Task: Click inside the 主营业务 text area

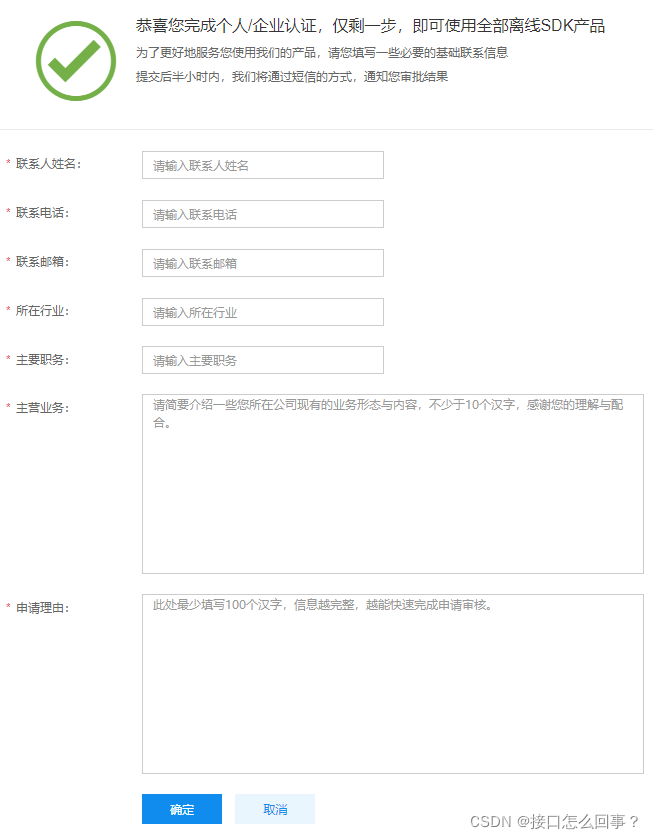Action: (x=393, y=484)
